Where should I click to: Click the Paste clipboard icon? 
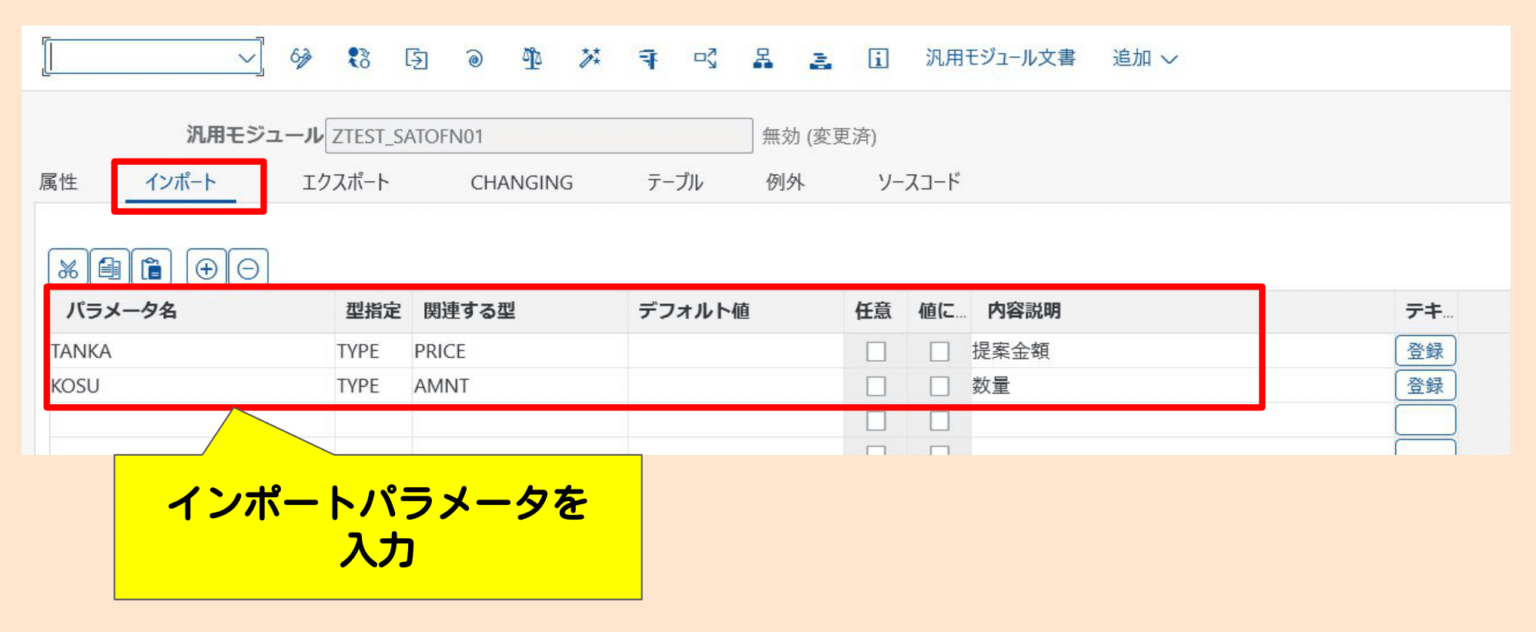coord(152,266)
